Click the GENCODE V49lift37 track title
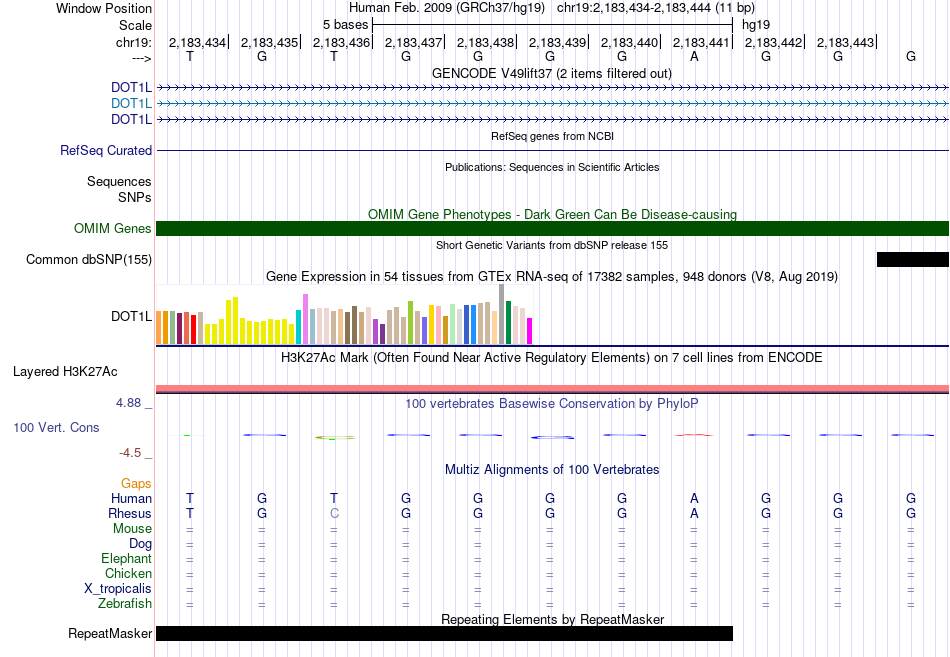 [x=552, y=73]
